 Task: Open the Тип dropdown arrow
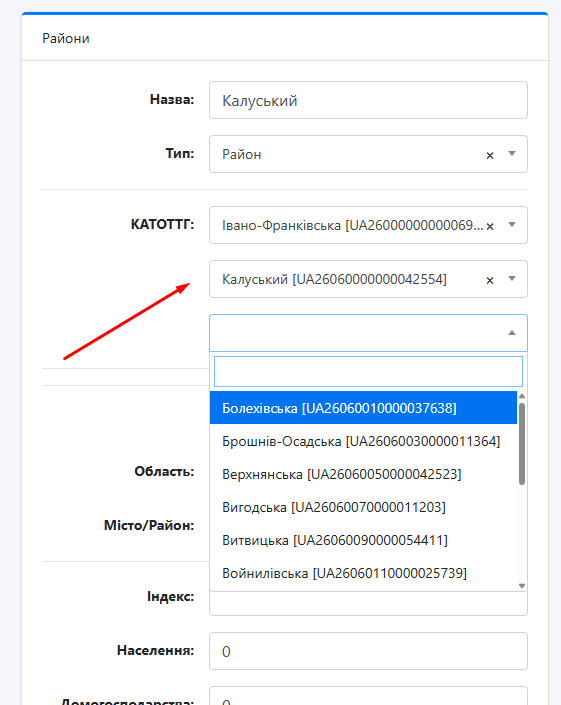tap(512, 154)
